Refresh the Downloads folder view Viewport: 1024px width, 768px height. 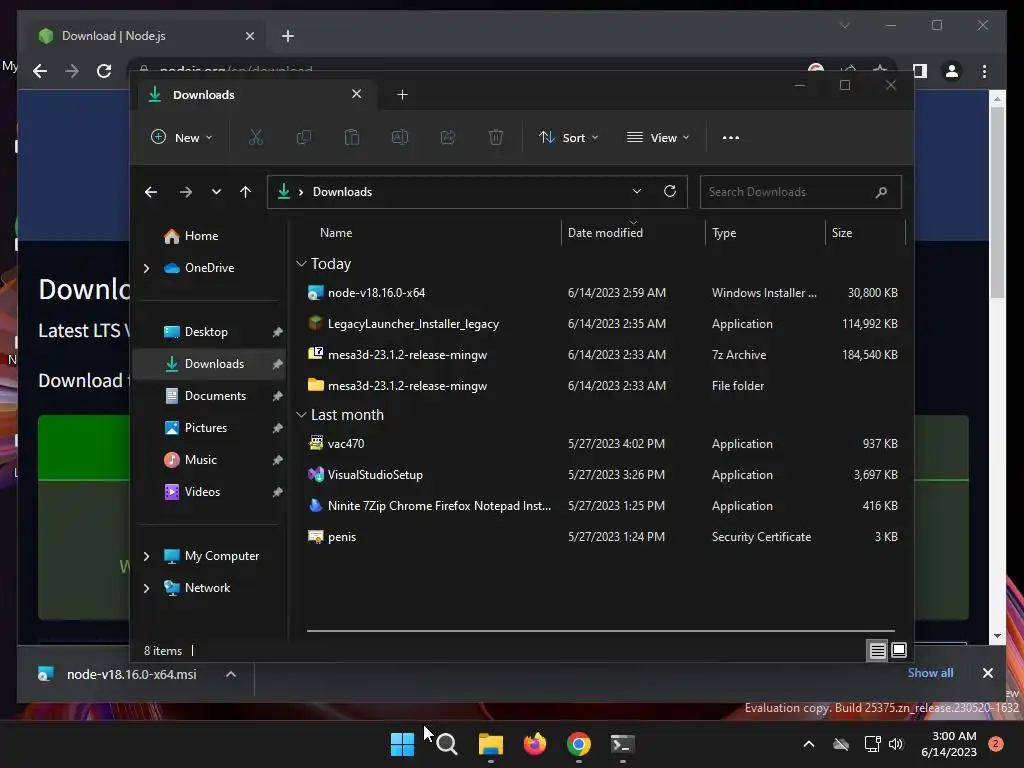click(670, 191)
